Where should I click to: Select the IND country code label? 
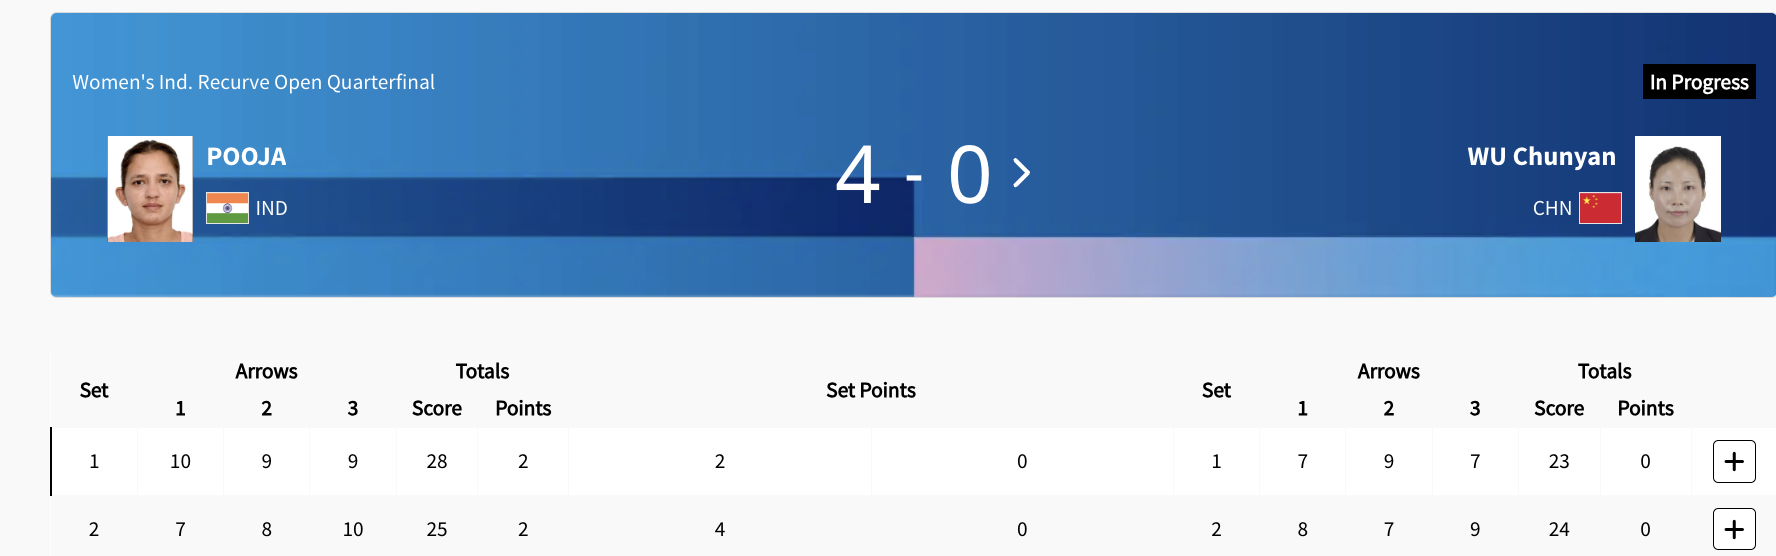pyautogui.click(x=271, y=208)
